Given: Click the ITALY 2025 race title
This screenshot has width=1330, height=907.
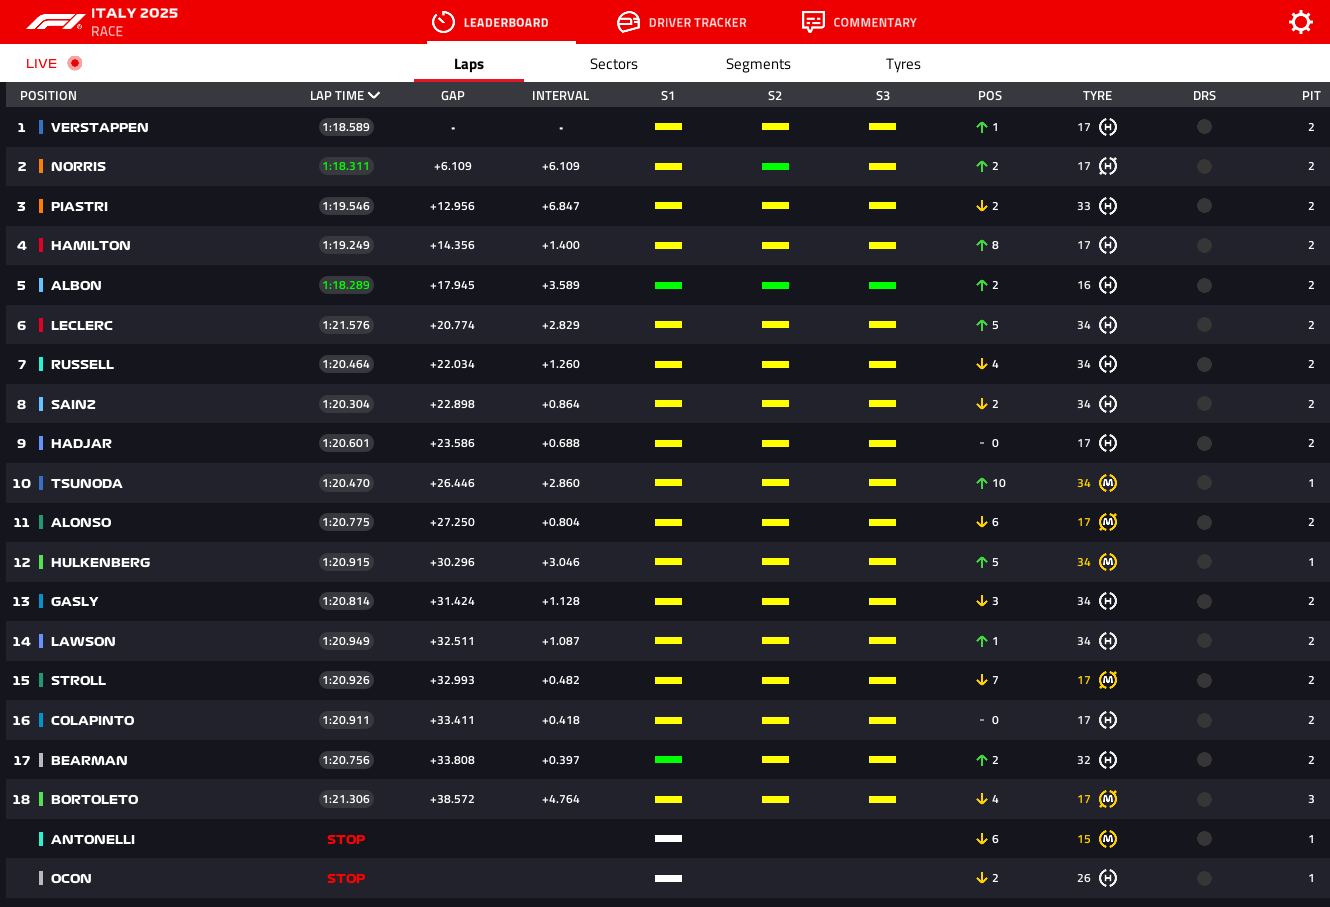Looking at the screenshot, I should click(135, 13).
